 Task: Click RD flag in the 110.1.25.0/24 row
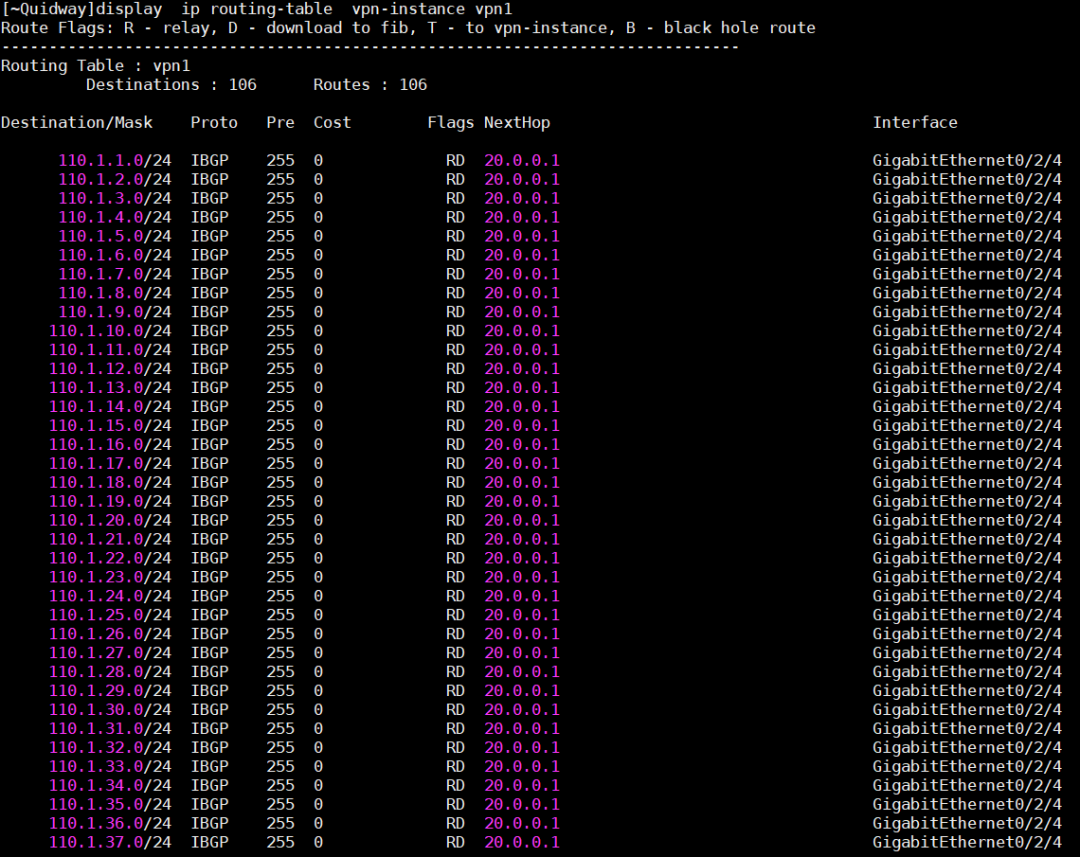pos(455,615)
